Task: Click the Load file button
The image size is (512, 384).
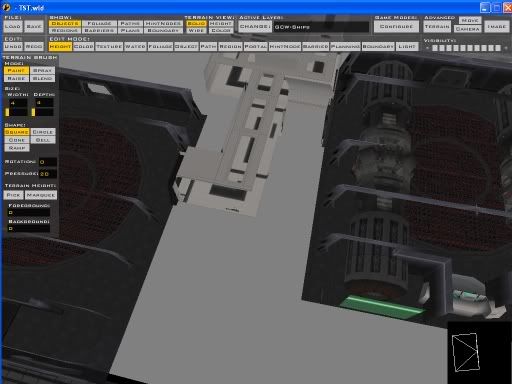Action: click(13, 27)
